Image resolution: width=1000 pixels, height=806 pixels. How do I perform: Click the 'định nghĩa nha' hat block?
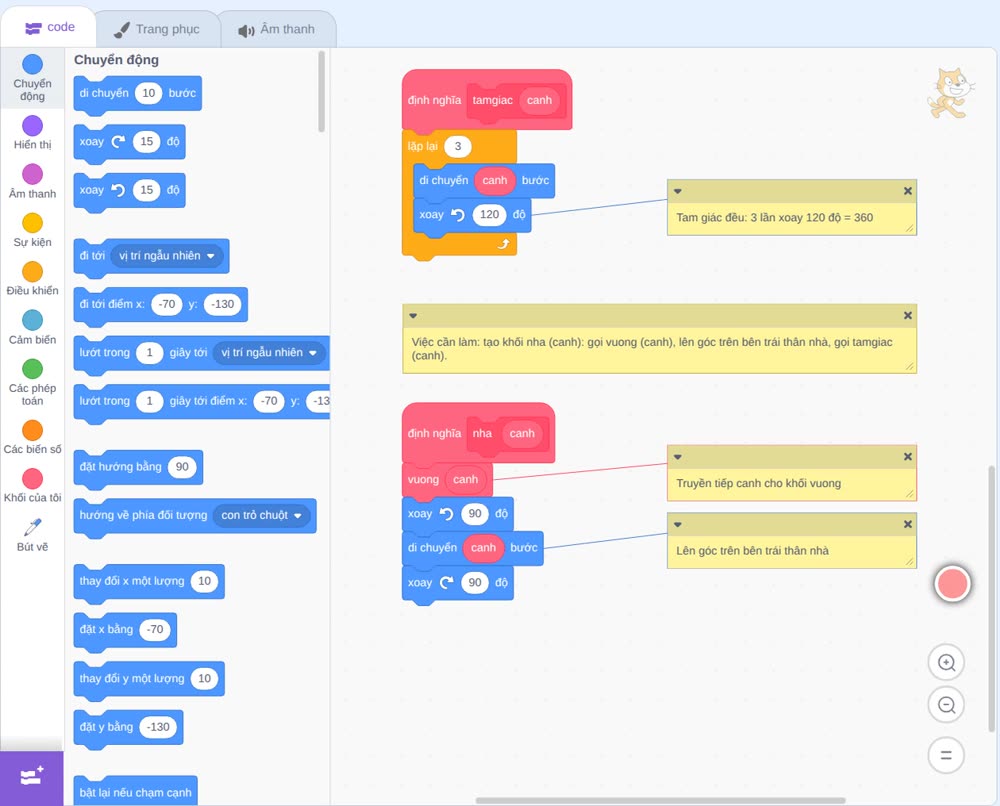434,434
